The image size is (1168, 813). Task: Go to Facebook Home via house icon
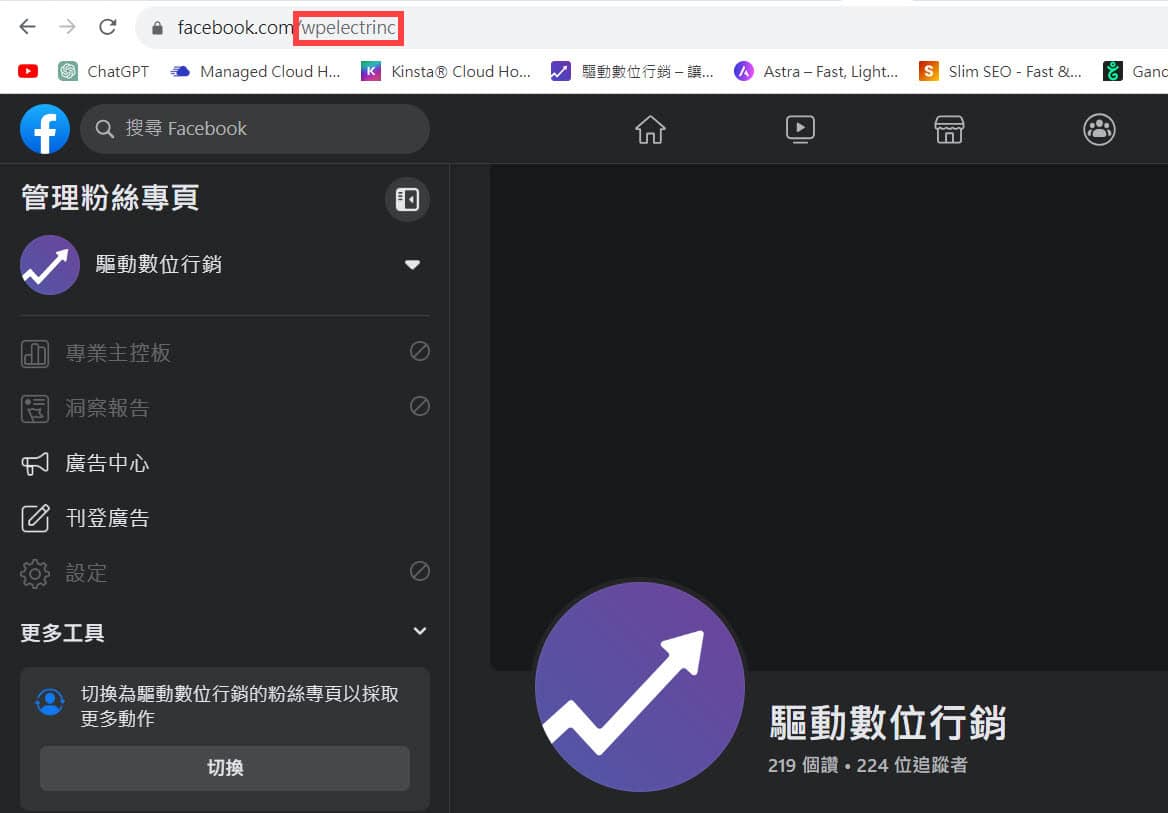click(x=650, y=130)
